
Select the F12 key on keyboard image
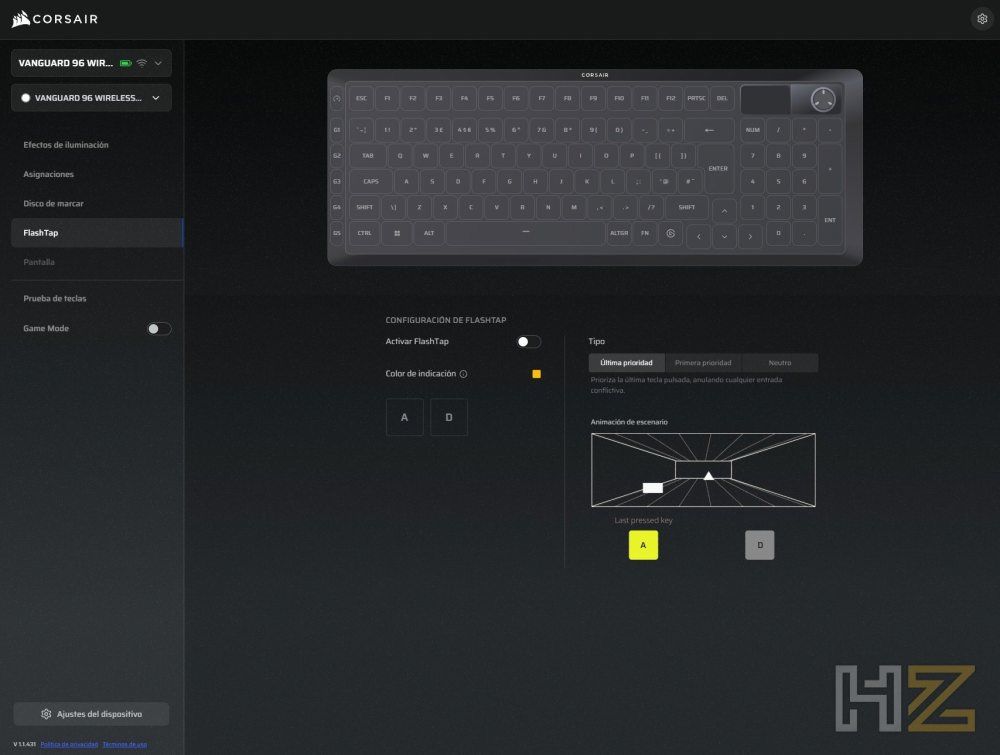[670, 99]
